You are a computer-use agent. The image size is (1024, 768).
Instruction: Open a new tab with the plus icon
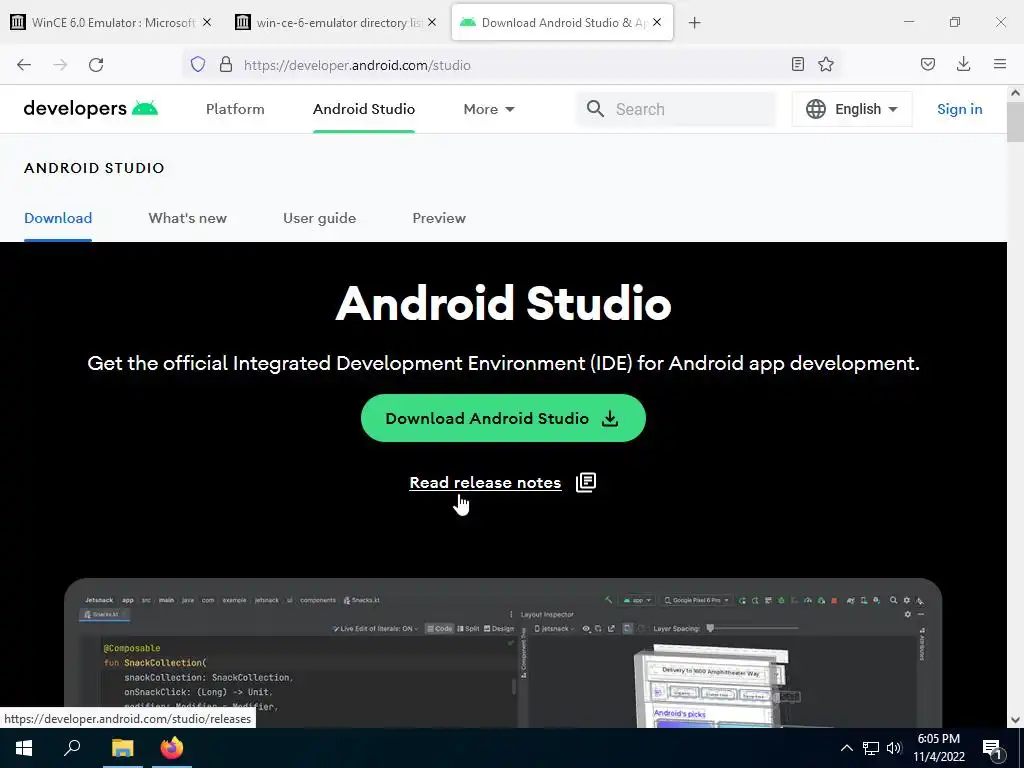point(695,23)
